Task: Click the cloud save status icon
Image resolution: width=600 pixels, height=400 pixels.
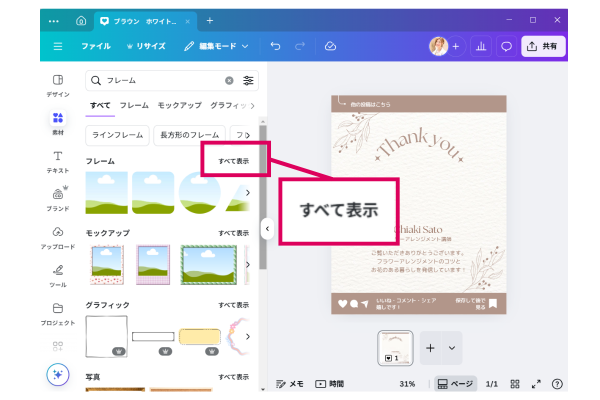Action: 331,46
